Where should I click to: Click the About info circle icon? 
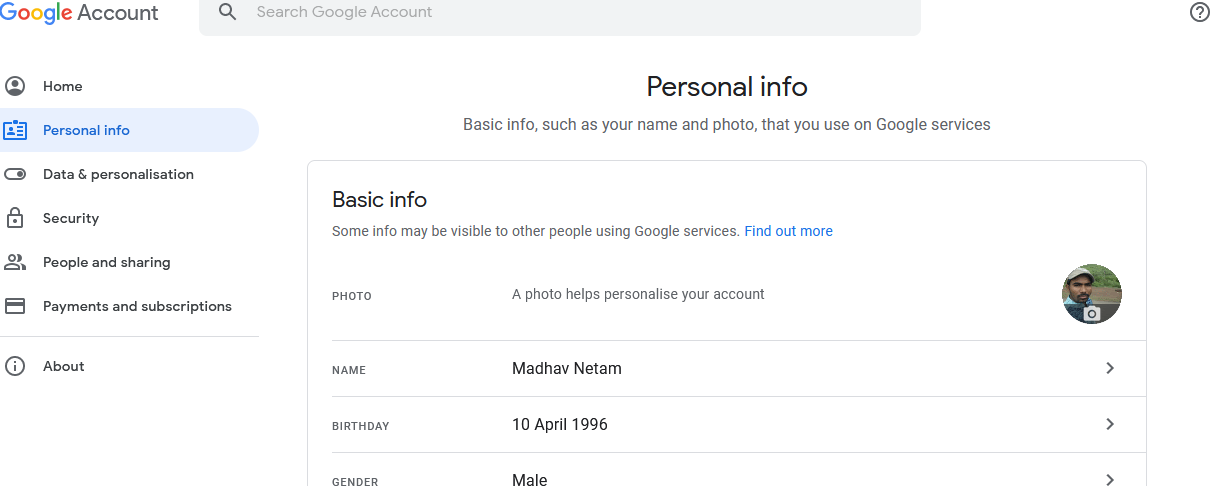(15, 366)
